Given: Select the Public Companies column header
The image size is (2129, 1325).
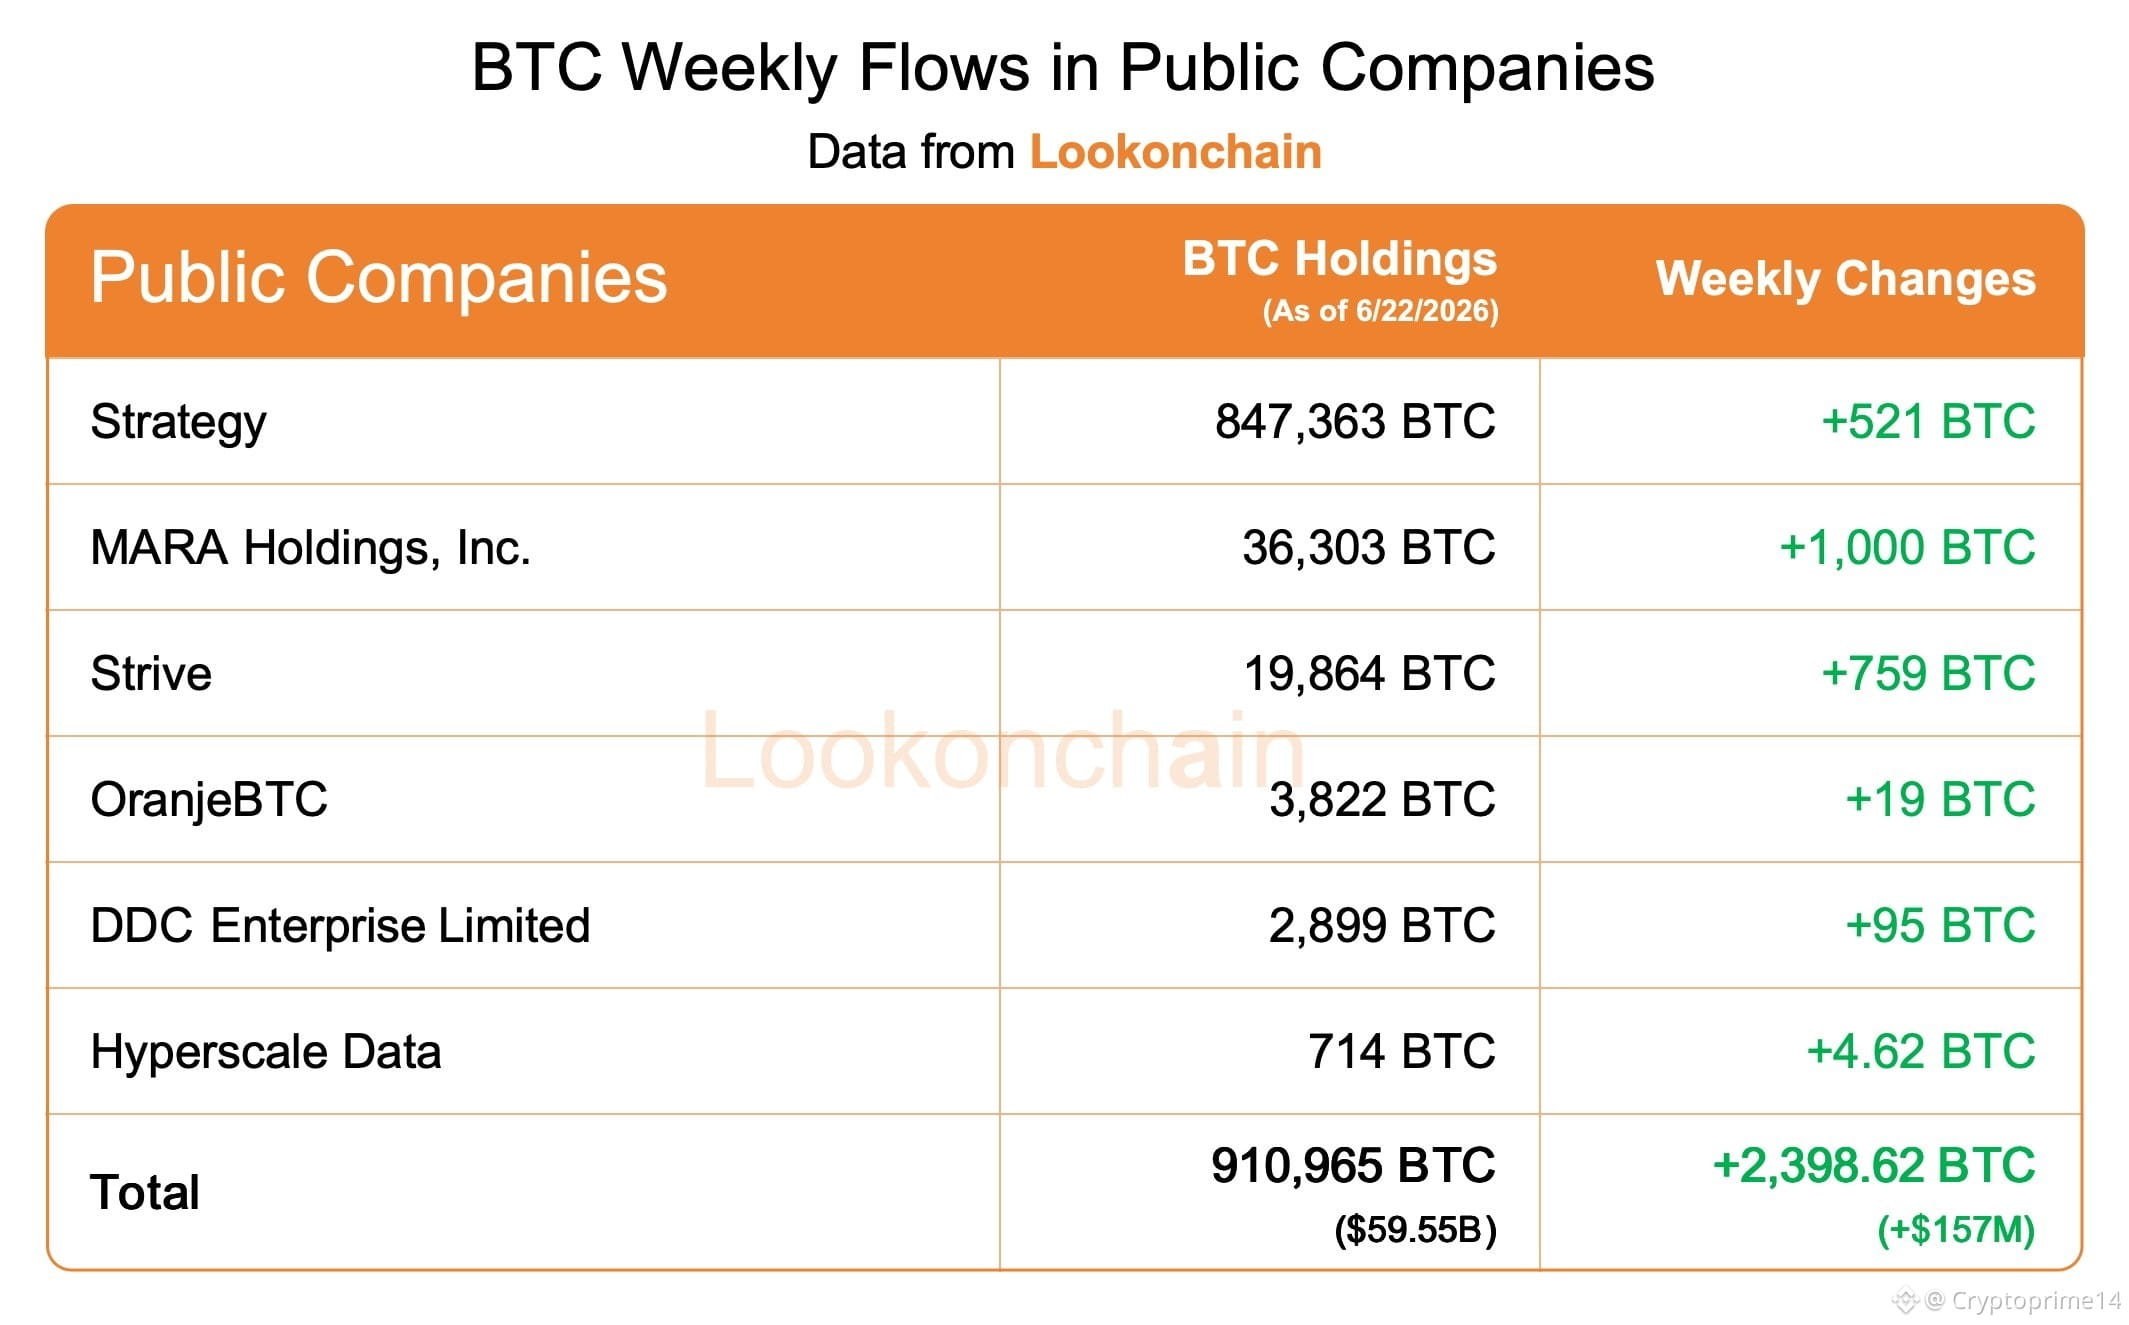Looking at the screenshot, I should 379,278.
